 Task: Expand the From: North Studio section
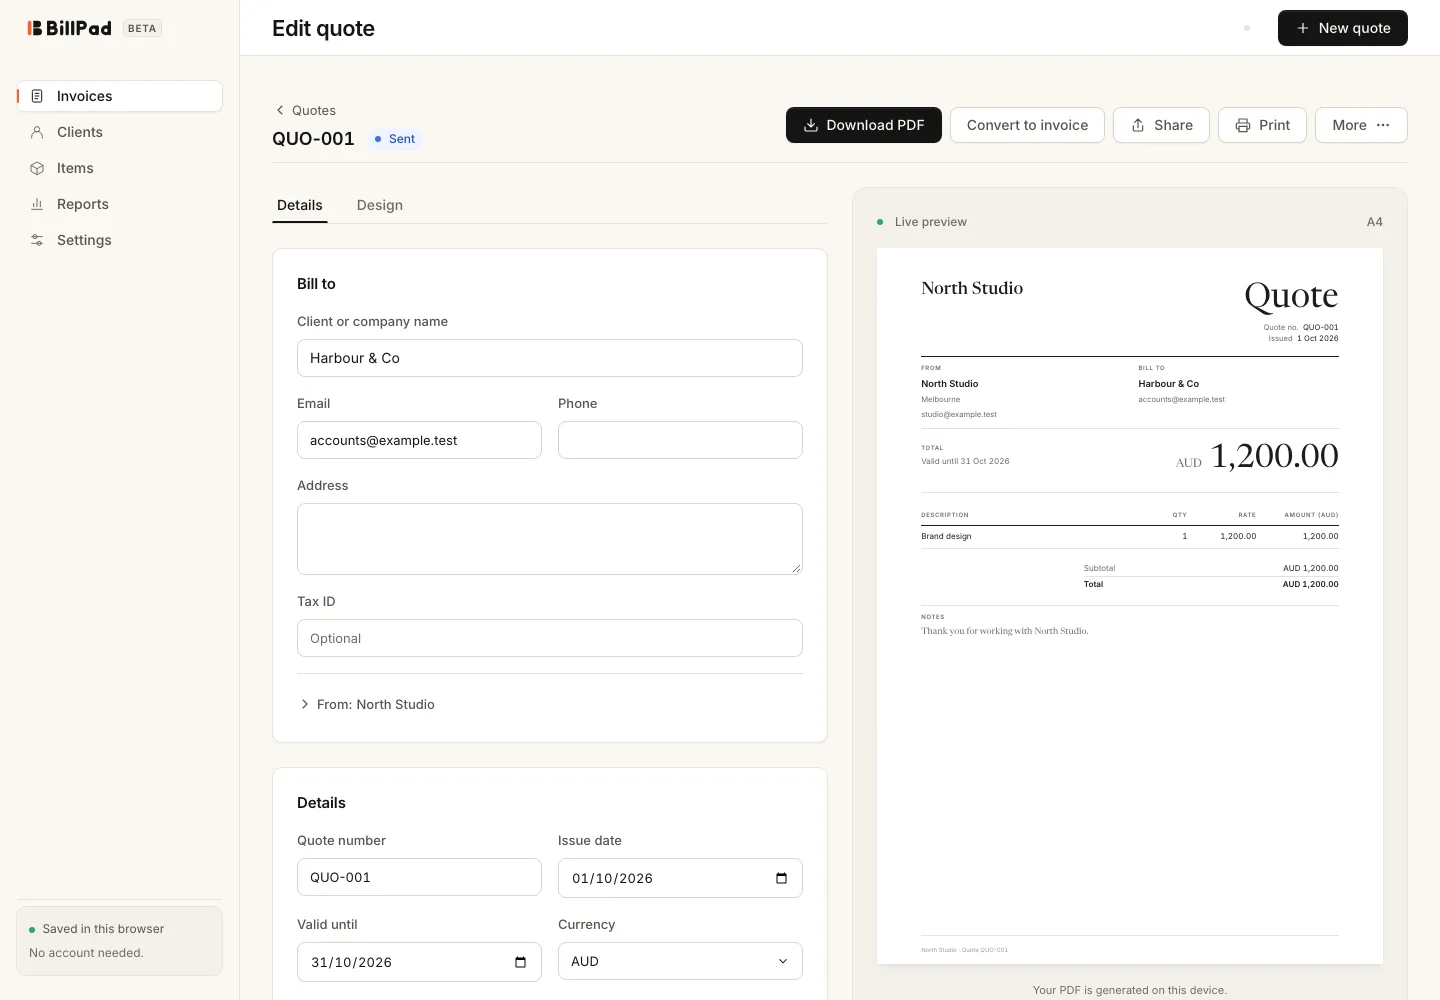pyautogui.click(x=366, y=704)
